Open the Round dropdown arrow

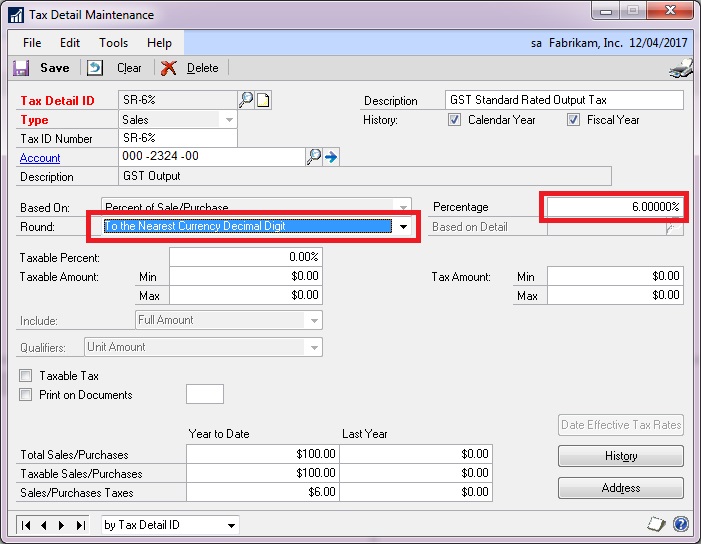coord(403,227)
